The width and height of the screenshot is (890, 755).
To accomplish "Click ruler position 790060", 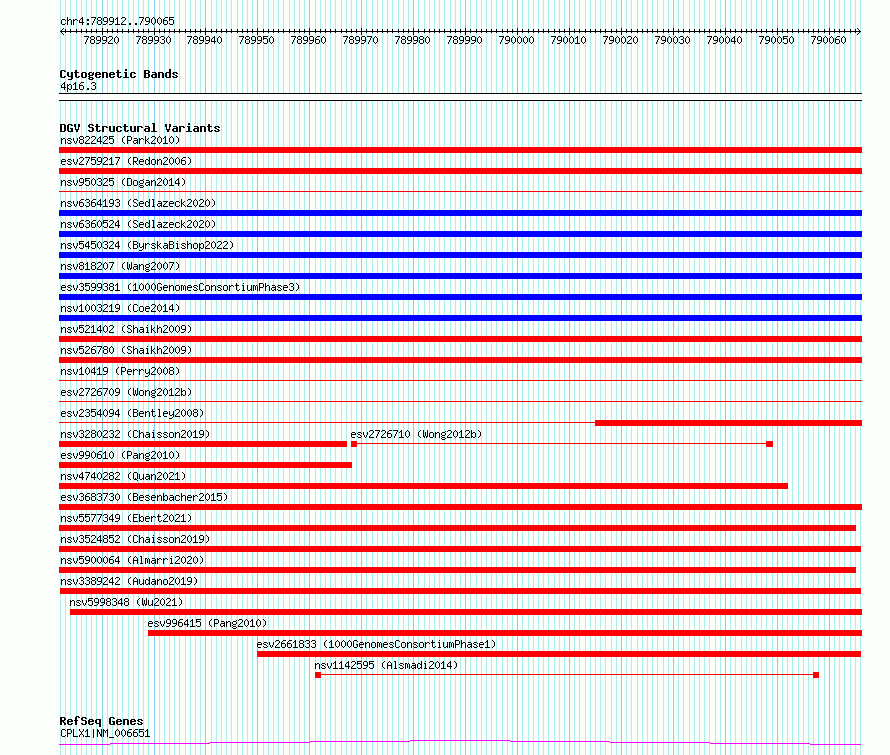I will [x=829, y=40].
